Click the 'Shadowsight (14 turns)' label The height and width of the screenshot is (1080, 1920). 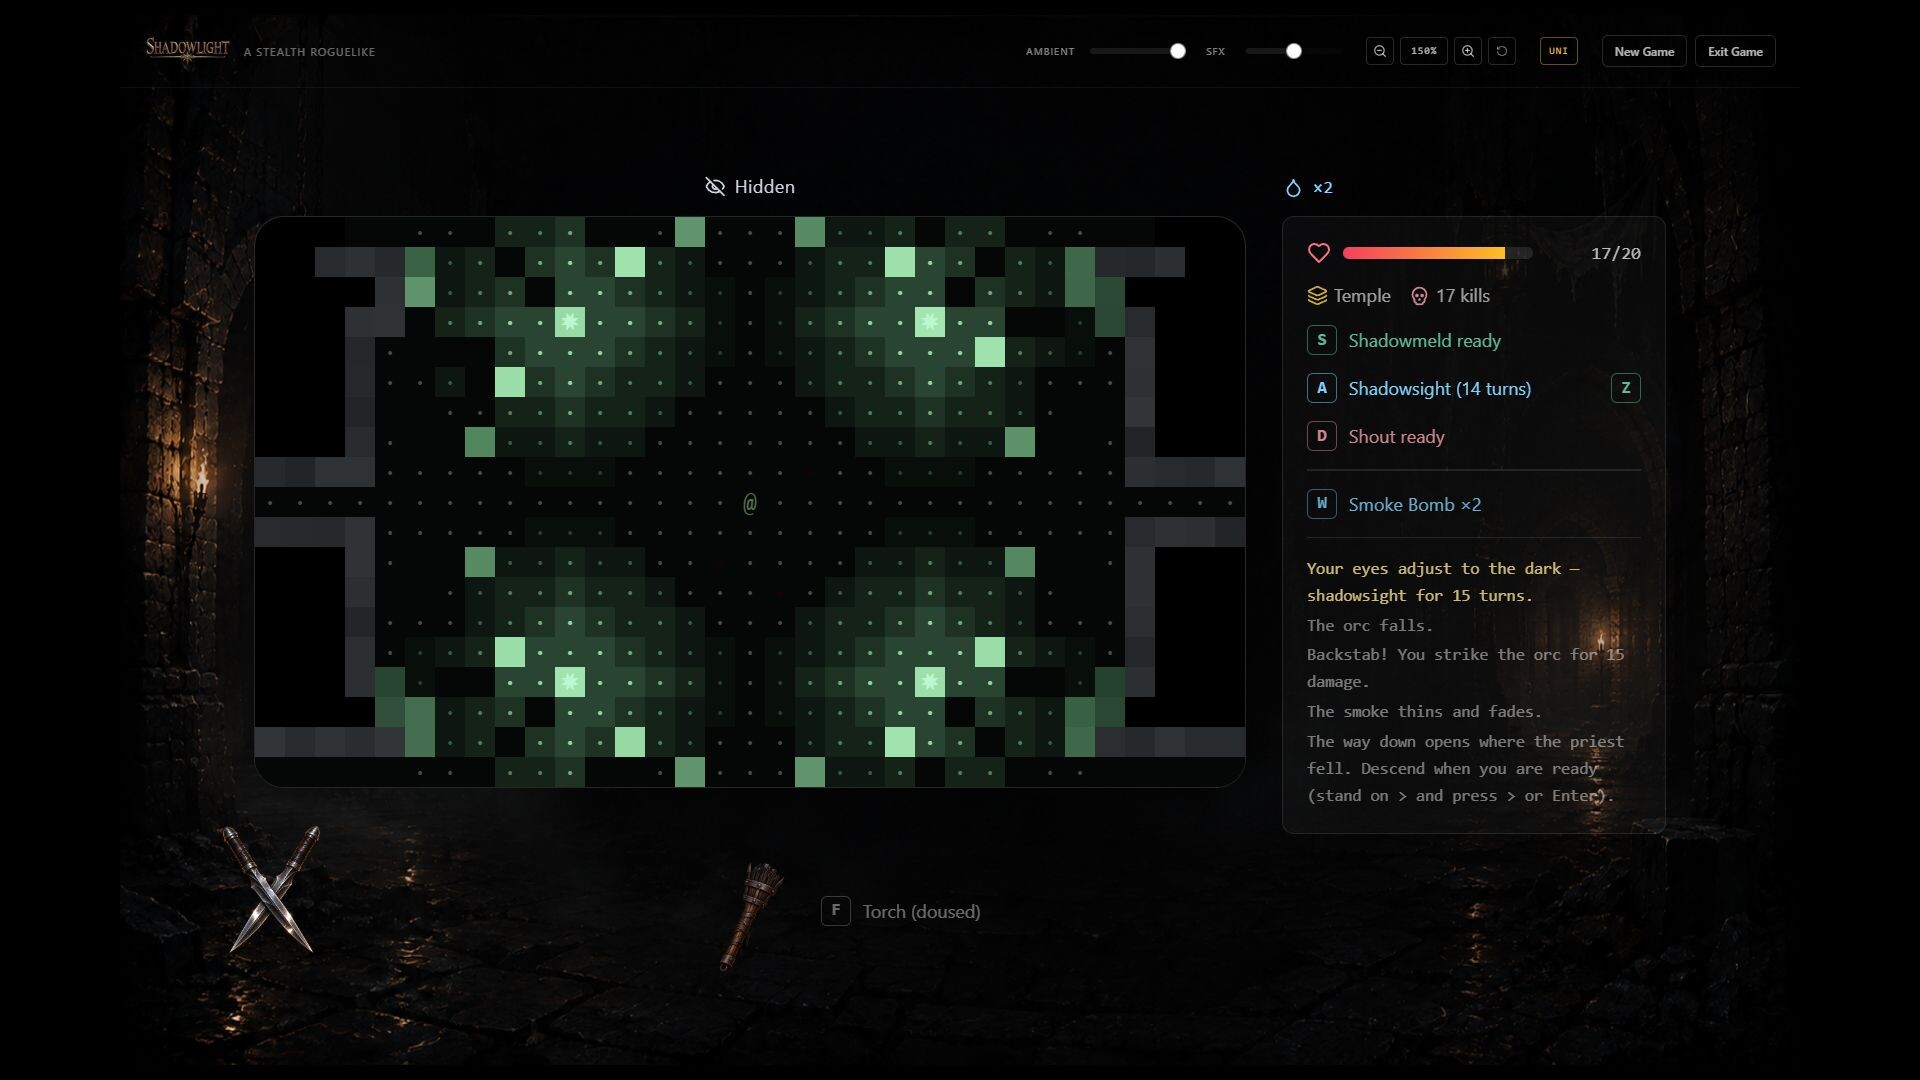(x=1439, y=389)
